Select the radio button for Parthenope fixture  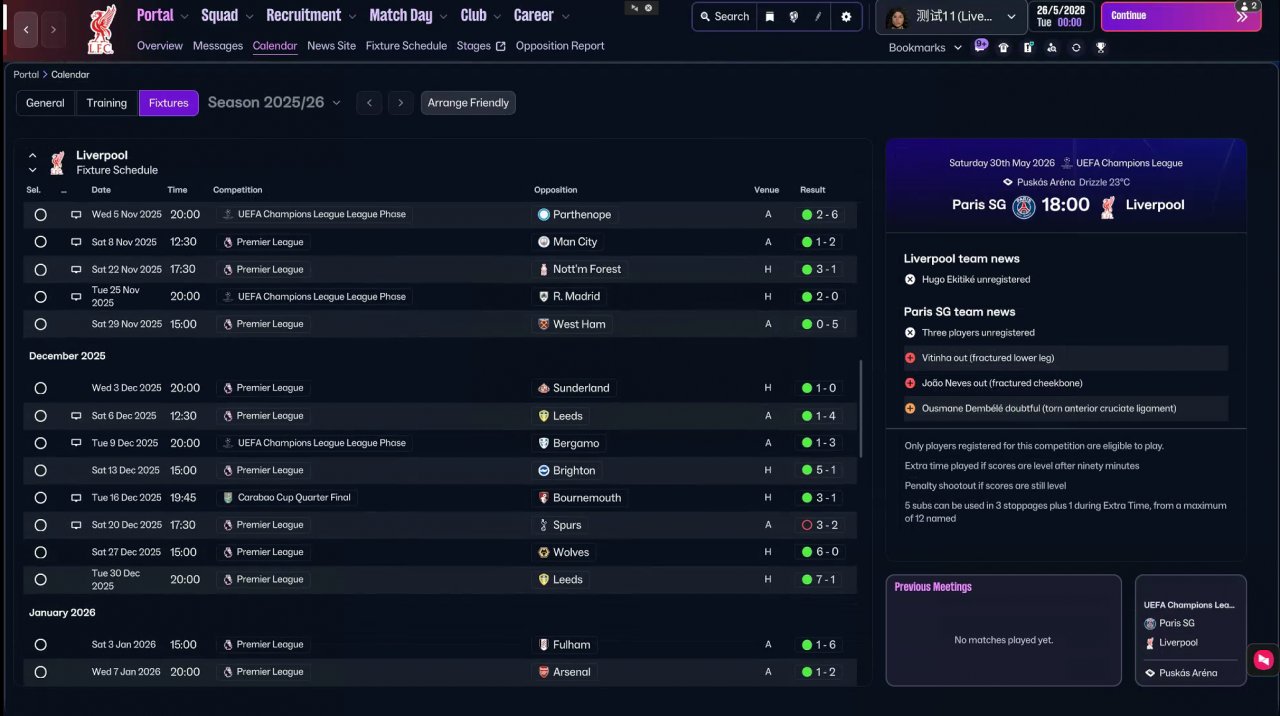click(40, 215)
